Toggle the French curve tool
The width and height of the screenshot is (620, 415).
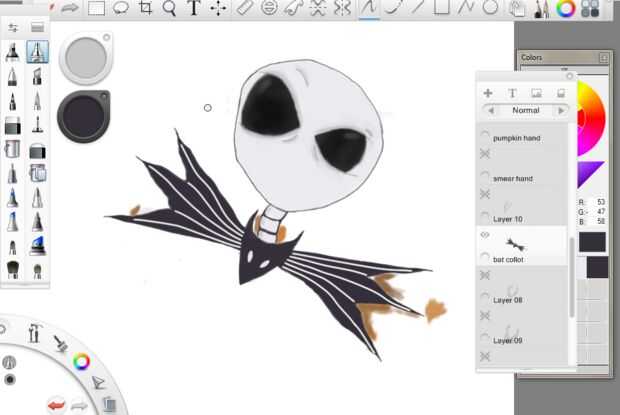click(x=293, y=8)
